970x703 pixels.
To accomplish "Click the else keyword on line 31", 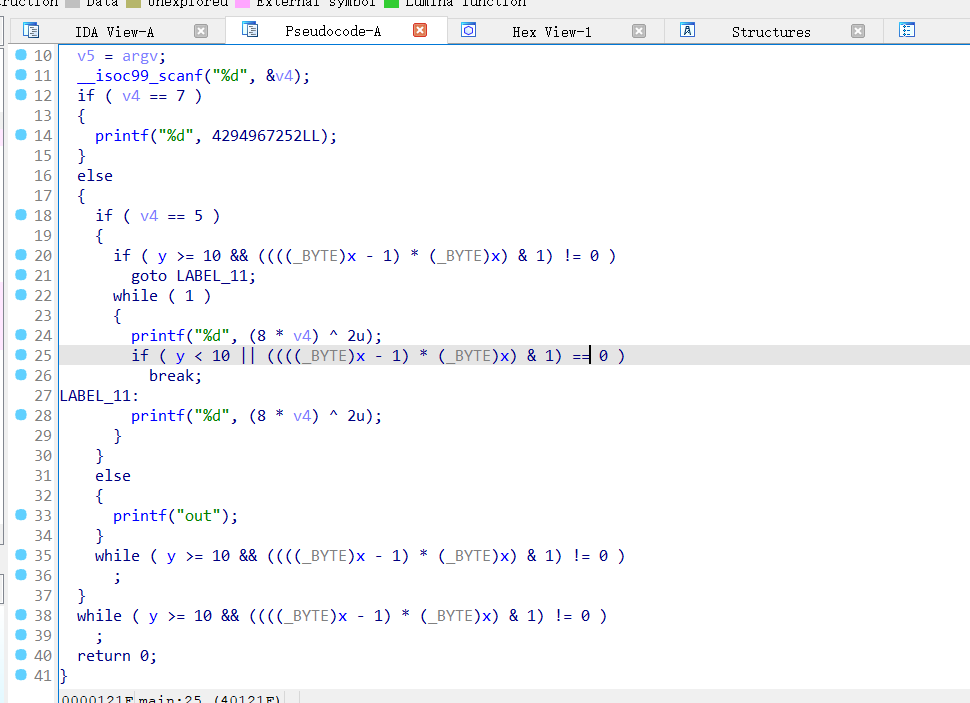I will [113, 476].
